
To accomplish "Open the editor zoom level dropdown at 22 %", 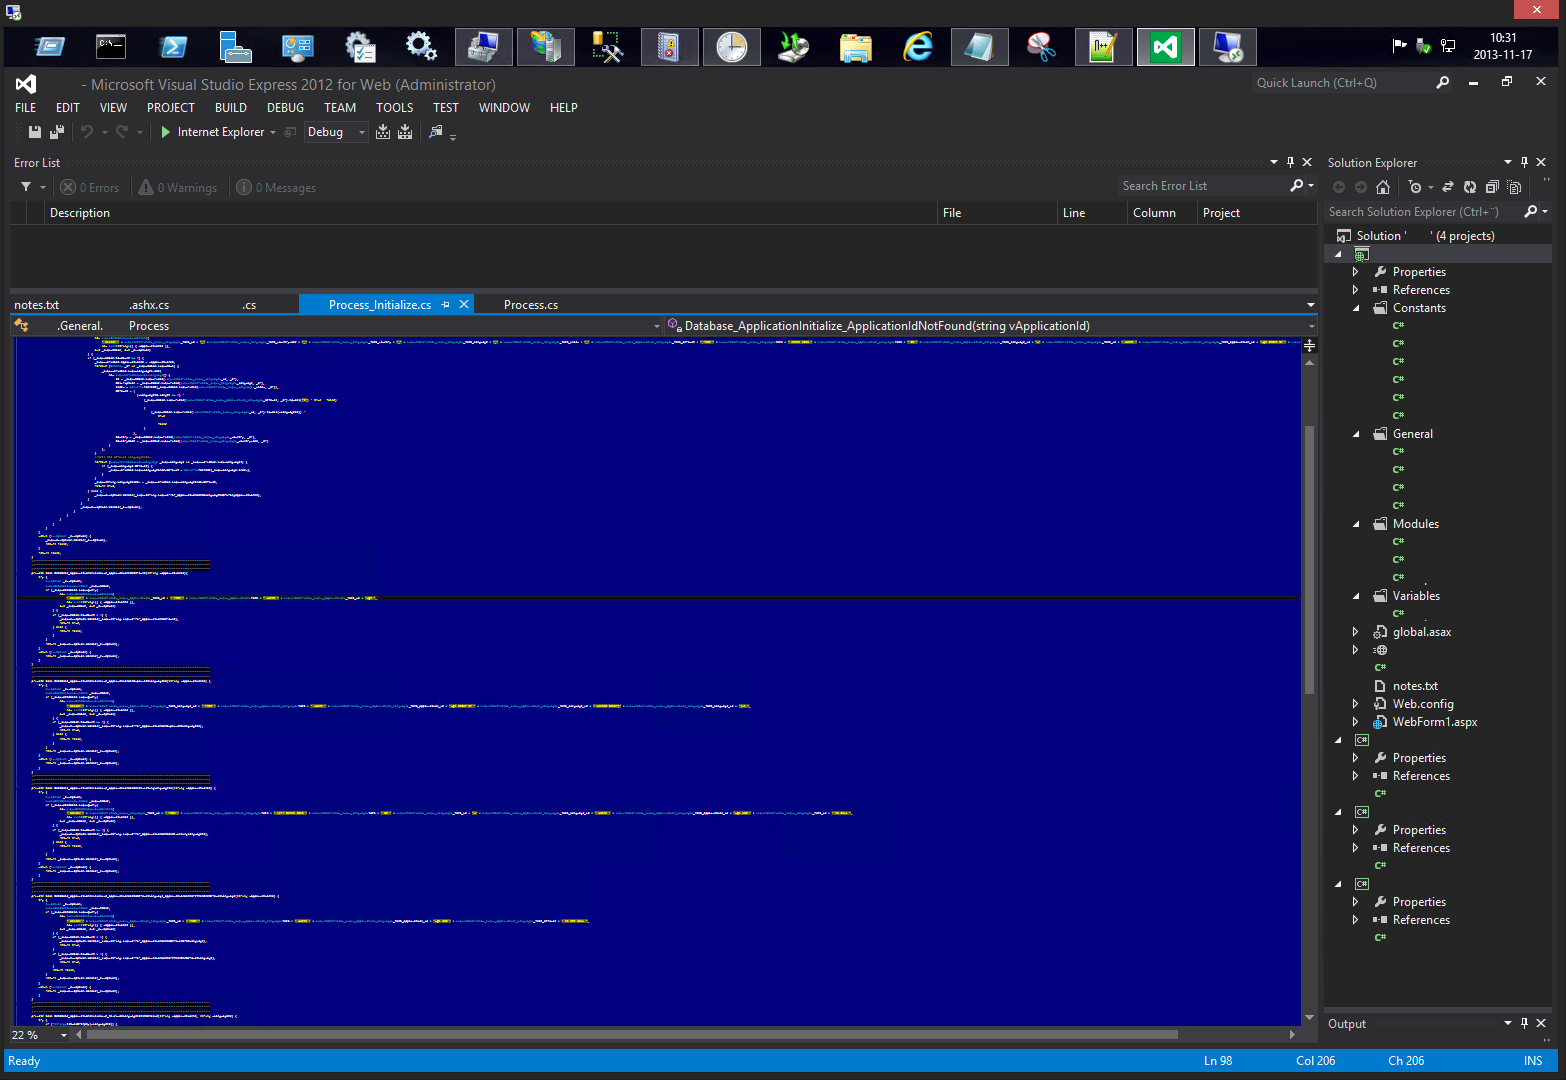I will point(64,1035).
